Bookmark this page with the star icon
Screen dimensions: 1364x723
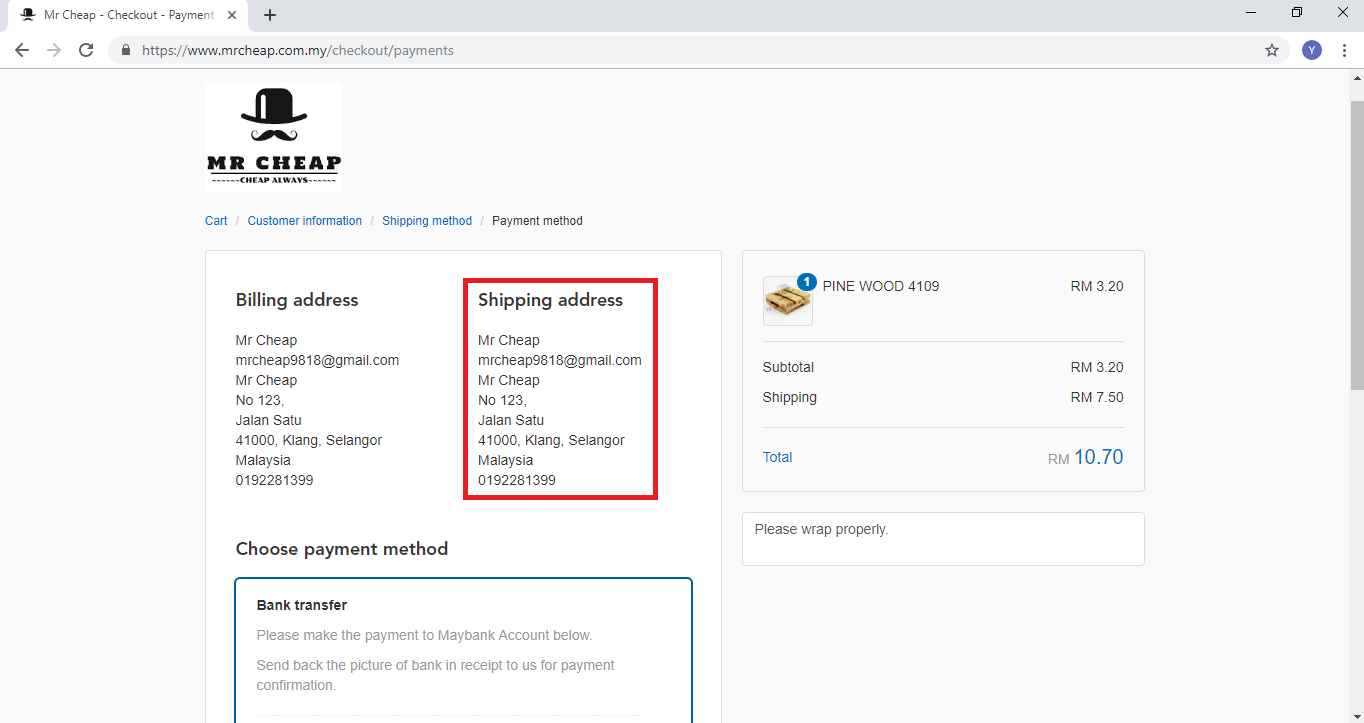pos(1272,50)
